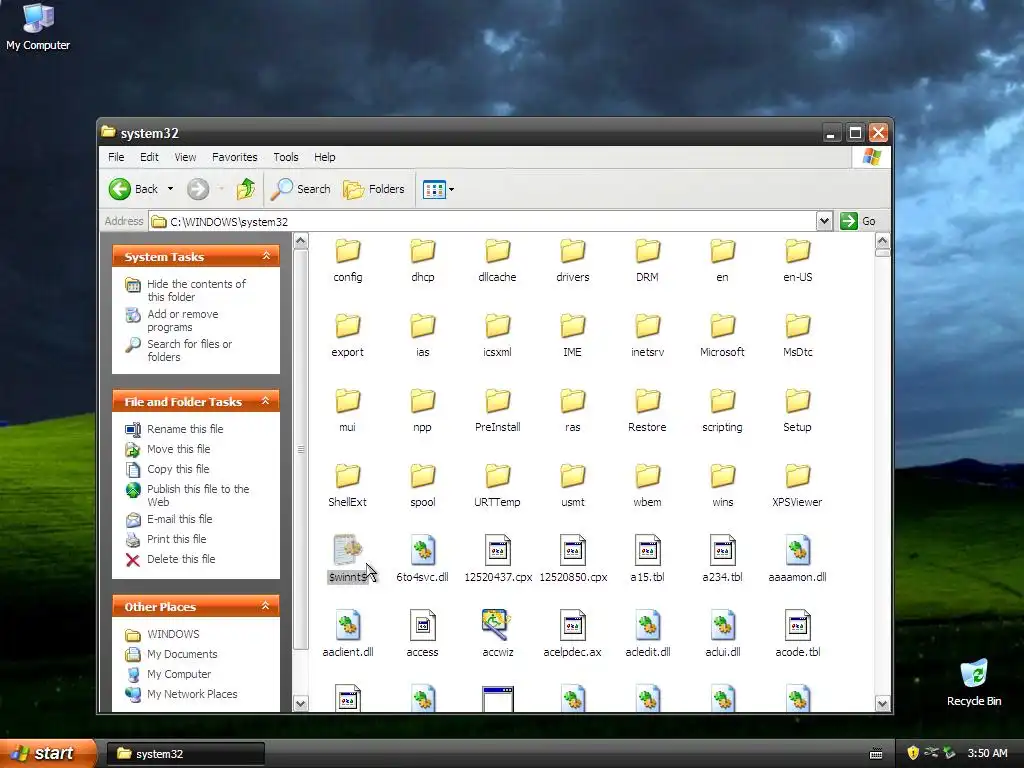1024x768 pixels.
Task: Select the 6to4svc.dll file
Action: 423,559
